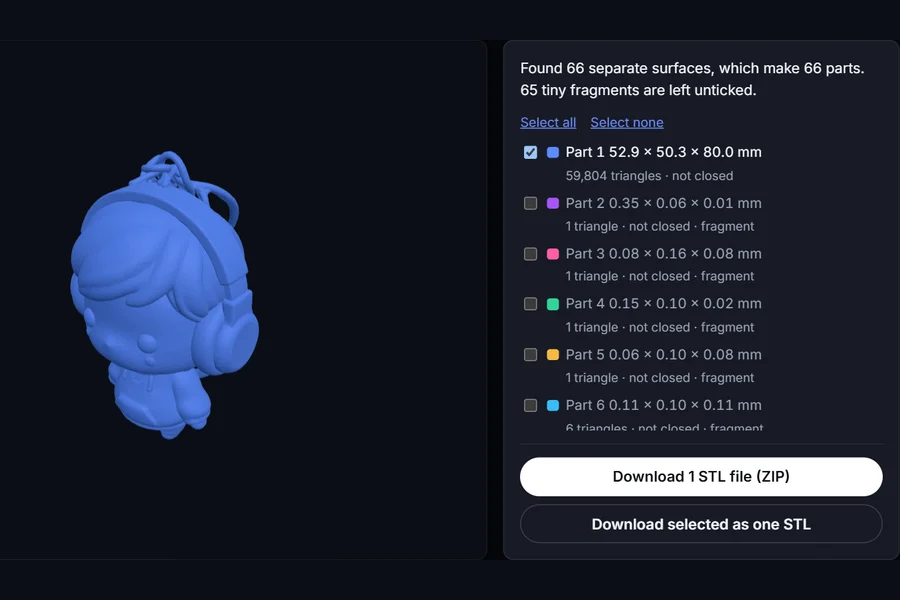The height and width of the screenshot is (600, 900).
Task: Click the 'Part 3 0.08 × 0.16 × 0.08 mm' label
Action: (x=664, y=254)
